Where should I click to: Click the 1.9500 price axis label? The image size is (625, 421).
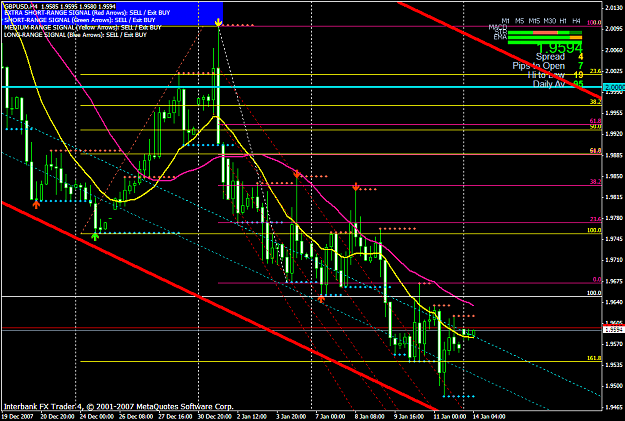[614, 386]
